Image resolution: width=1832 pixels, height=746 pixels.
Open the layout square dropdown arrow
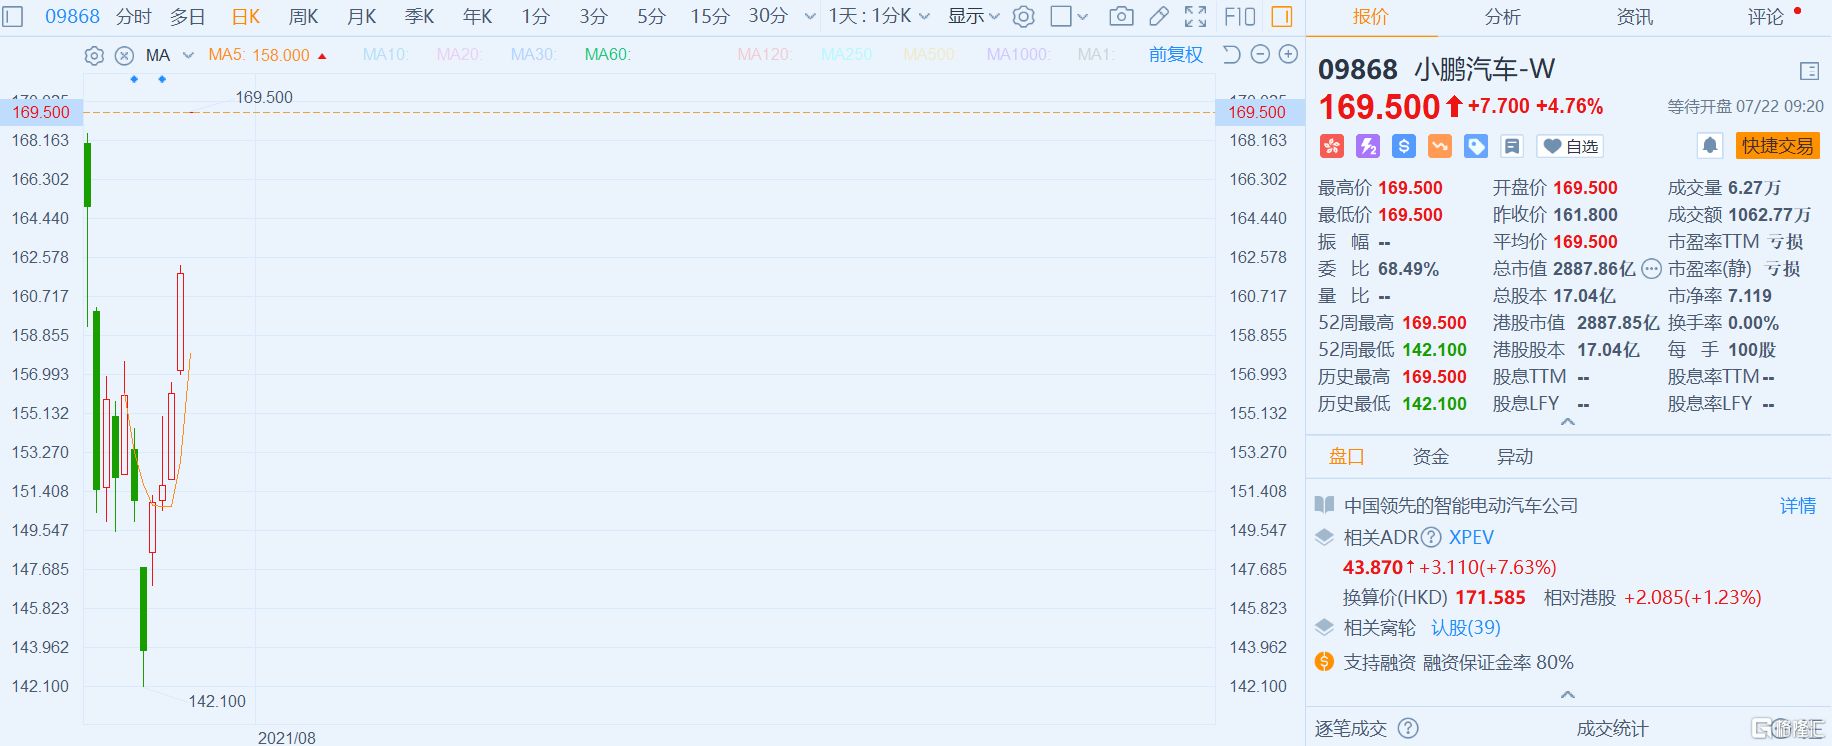1082,17
